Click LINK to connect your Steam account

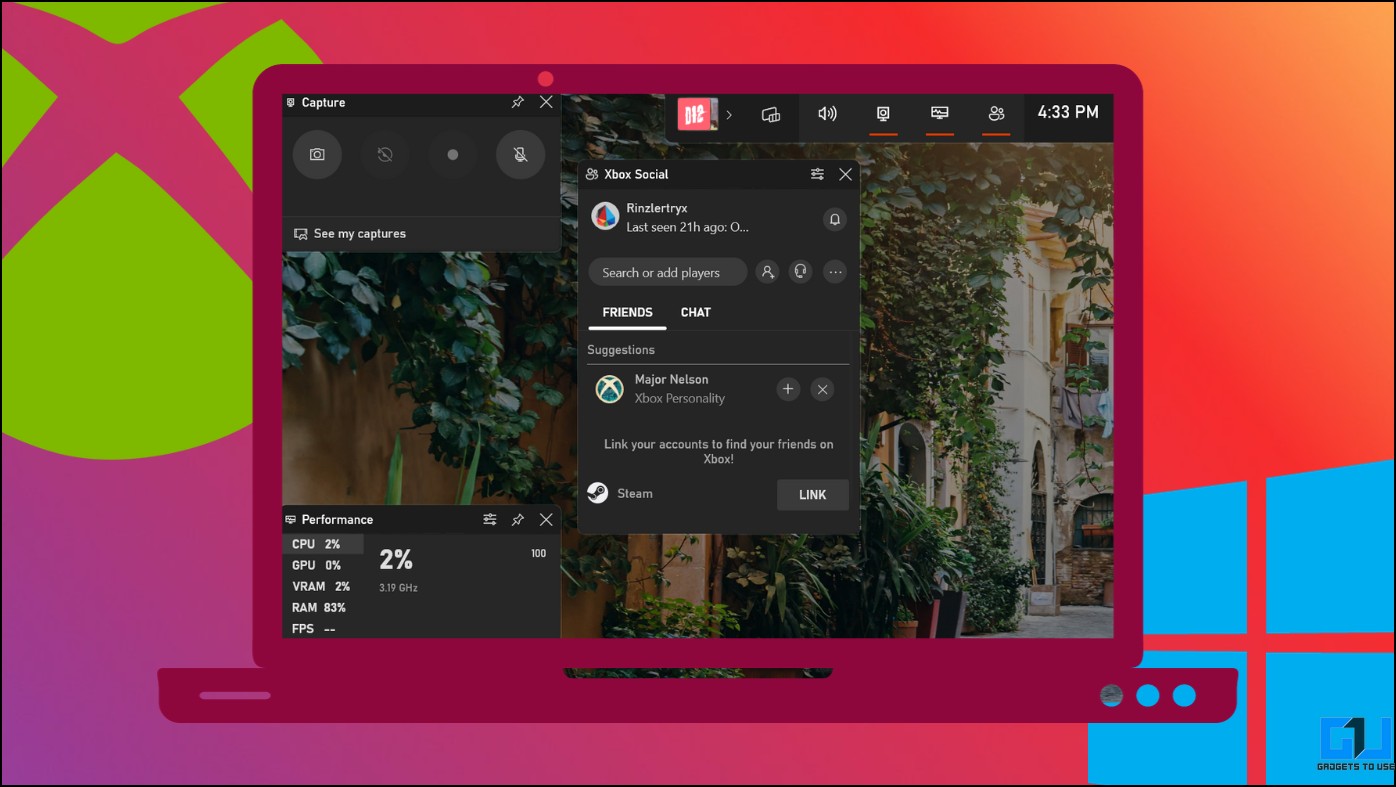pos(812,494)
